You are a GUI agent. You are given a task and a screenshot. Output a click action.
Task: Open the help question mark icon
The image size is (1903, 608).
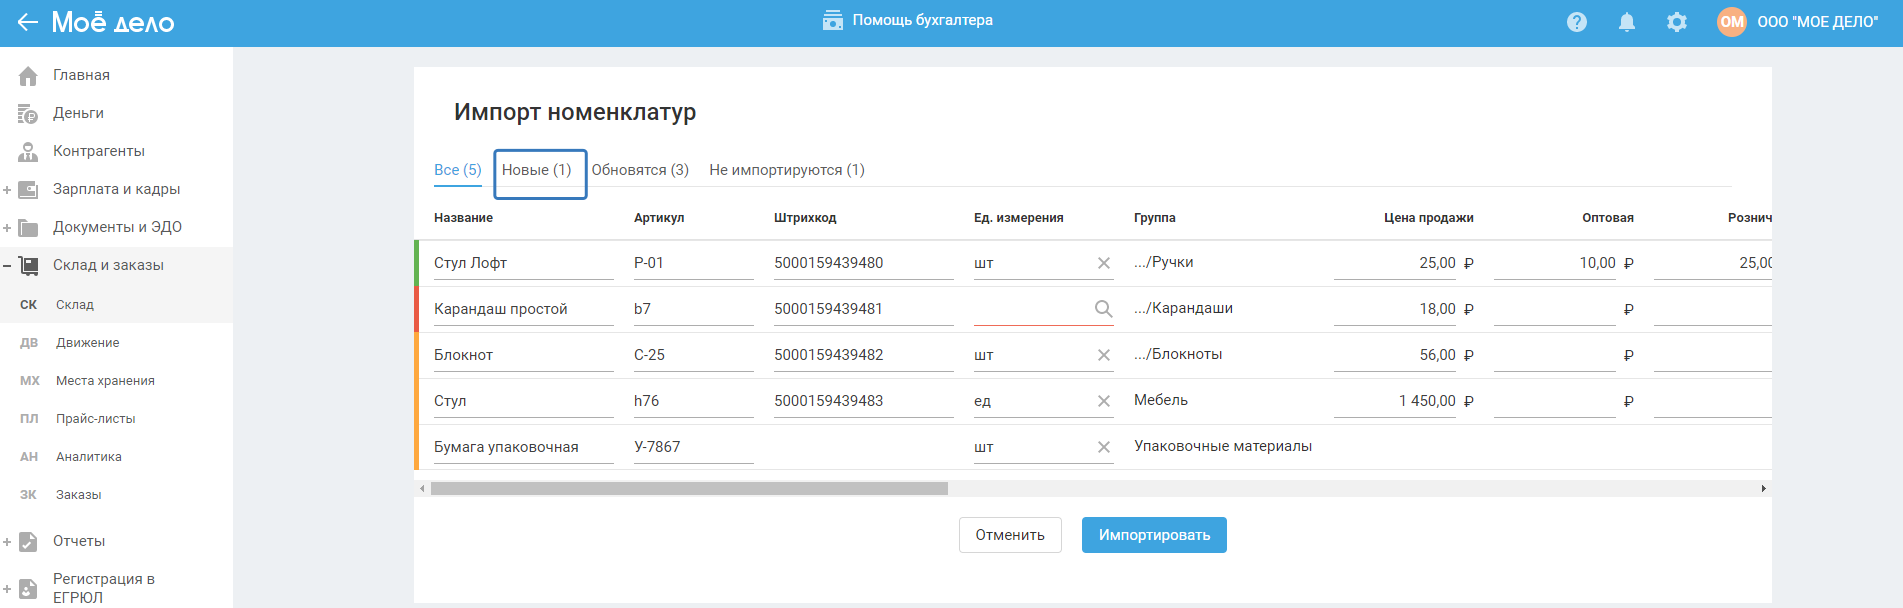1576,22
